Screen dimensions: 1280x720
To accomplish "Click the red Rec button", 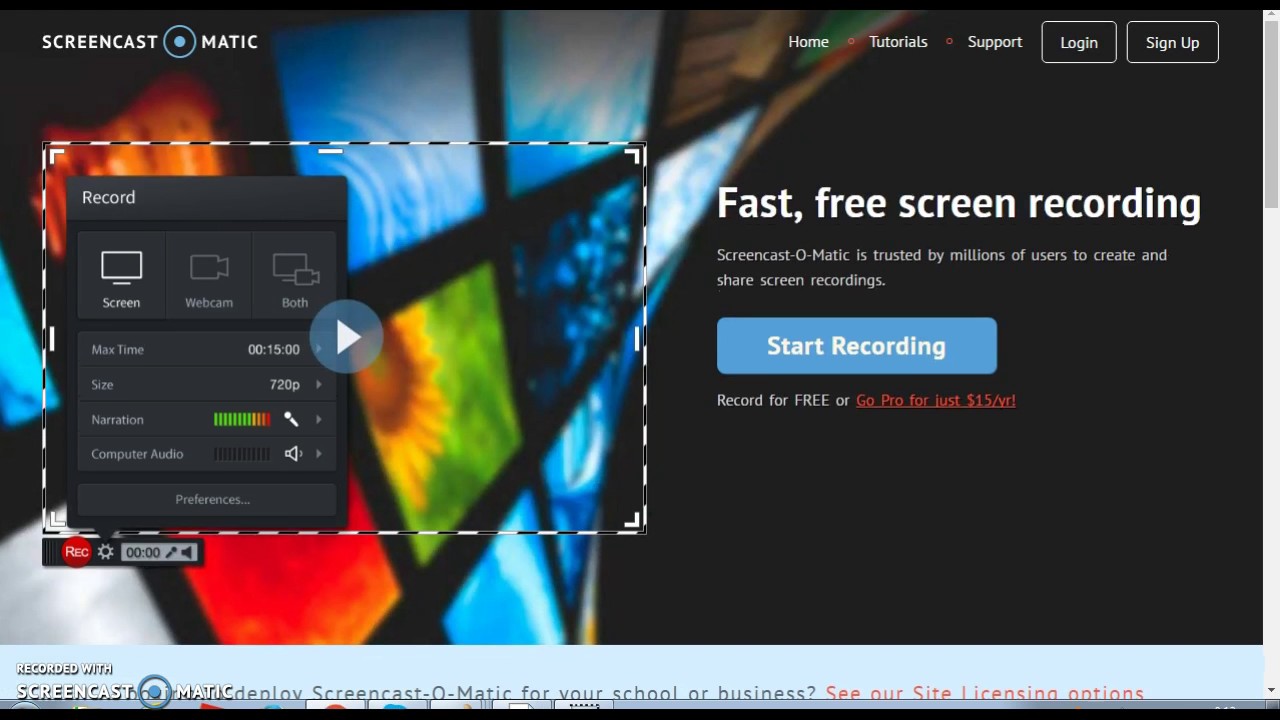I will [x=76, y=552].
